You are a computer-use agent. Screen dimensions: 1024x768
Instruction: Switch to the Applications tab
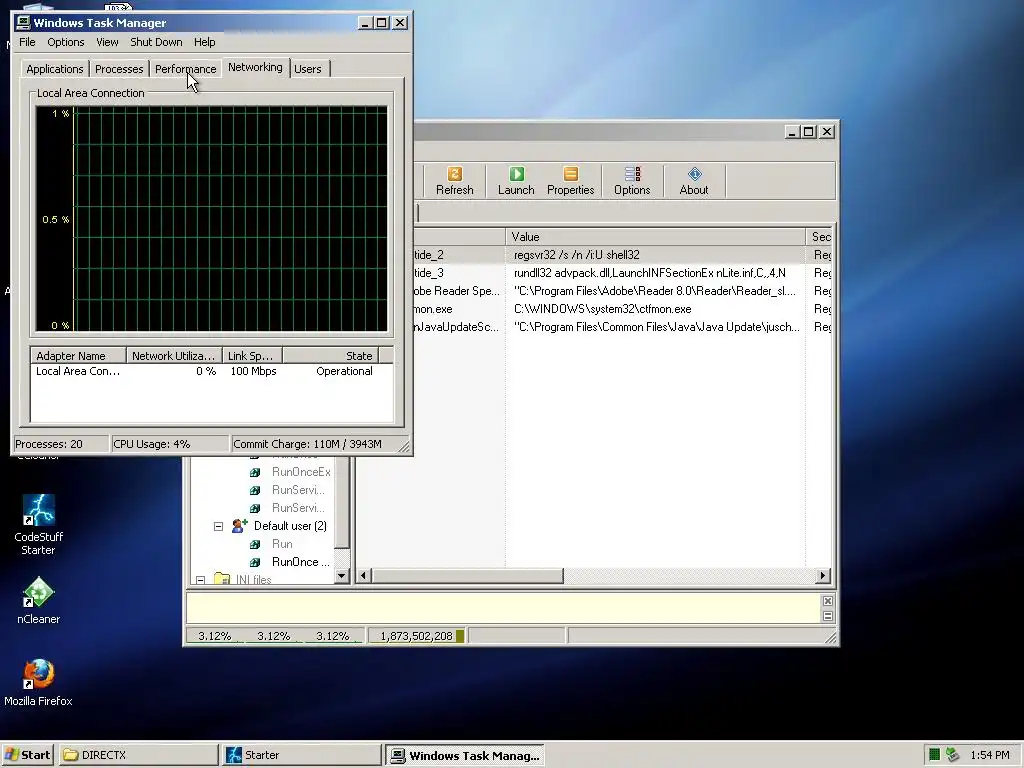pyautogui.click(x=55, y=69)
